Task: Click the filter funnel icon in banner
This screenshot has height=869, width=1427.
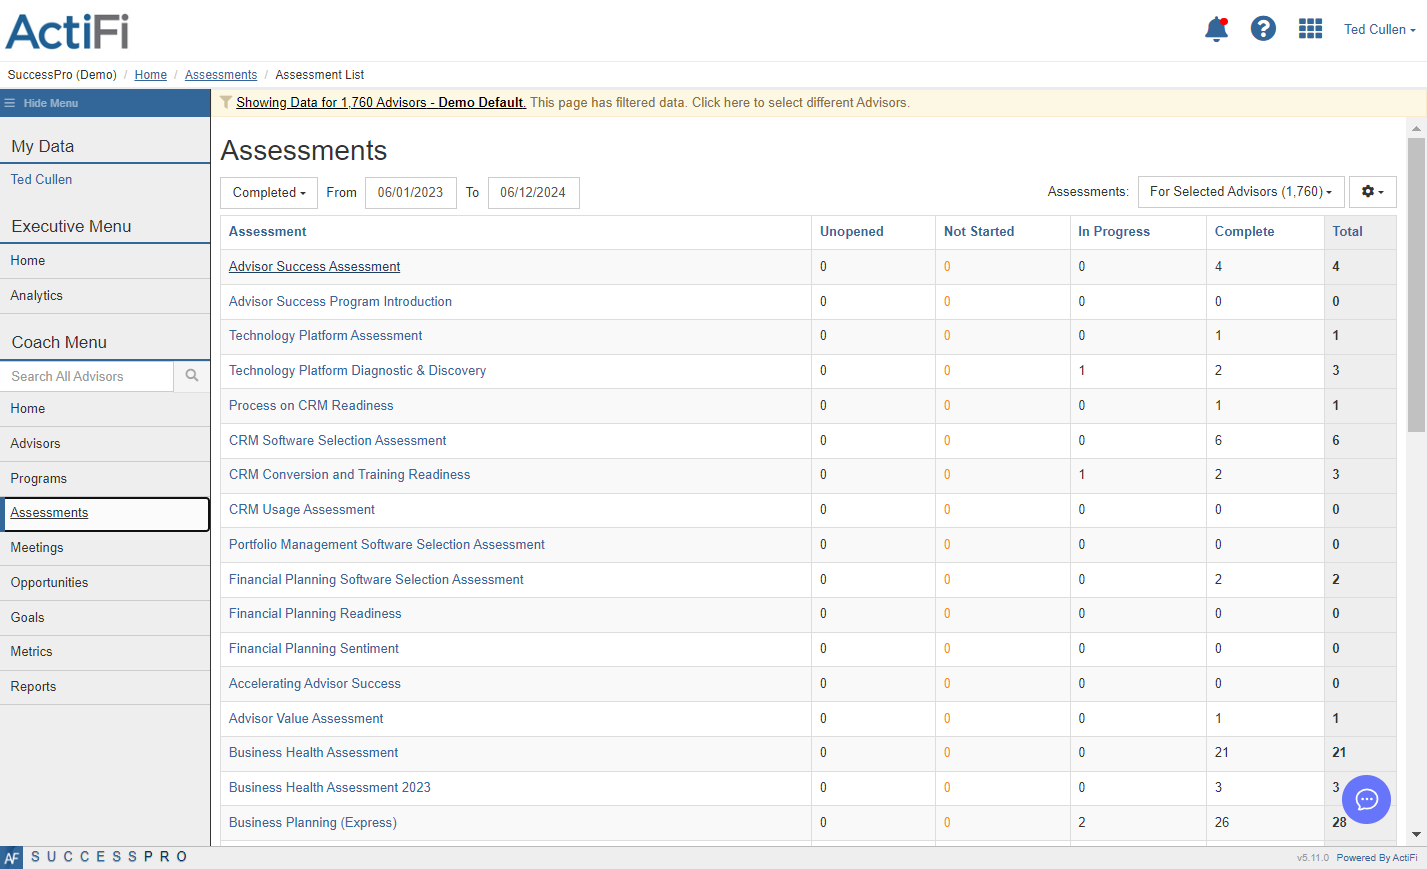Action: [x=226, y=102]
